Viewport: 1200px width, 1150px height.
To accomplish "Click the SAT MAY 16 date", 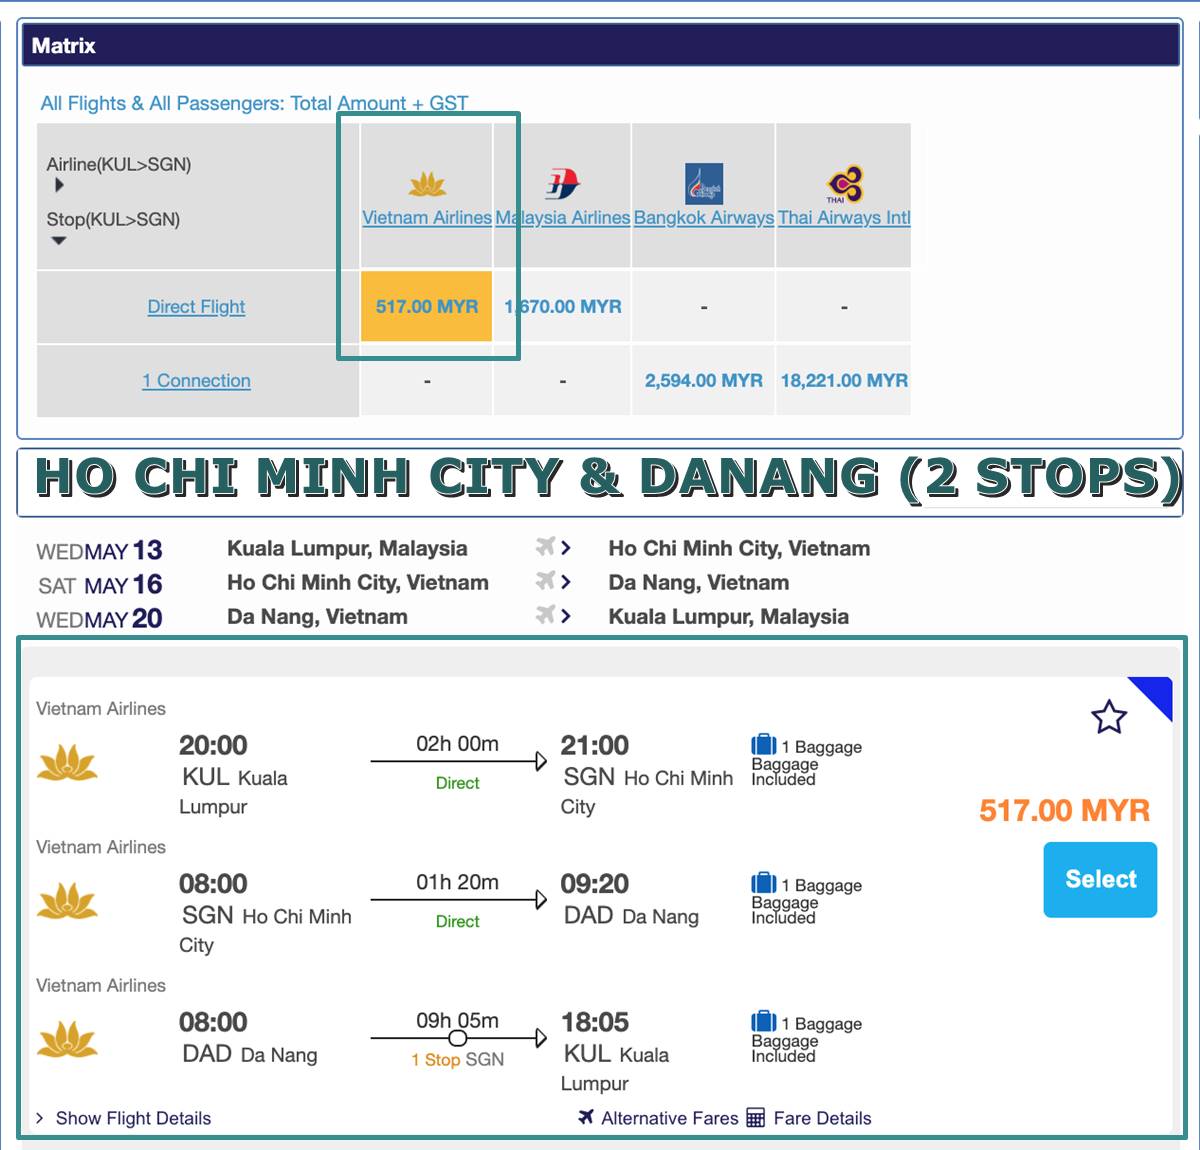I will pos(99,584).
